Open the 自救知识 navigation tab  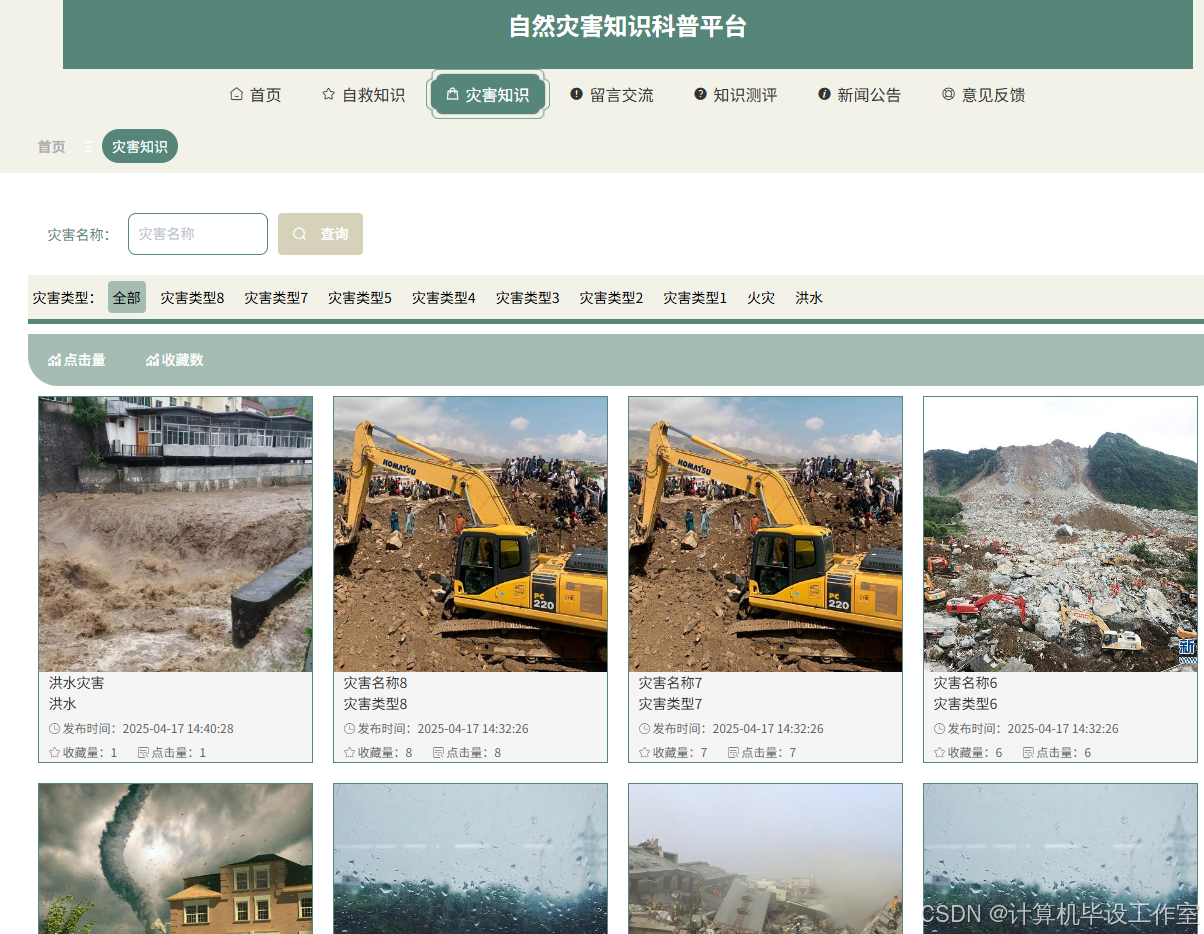click(363, 95)
